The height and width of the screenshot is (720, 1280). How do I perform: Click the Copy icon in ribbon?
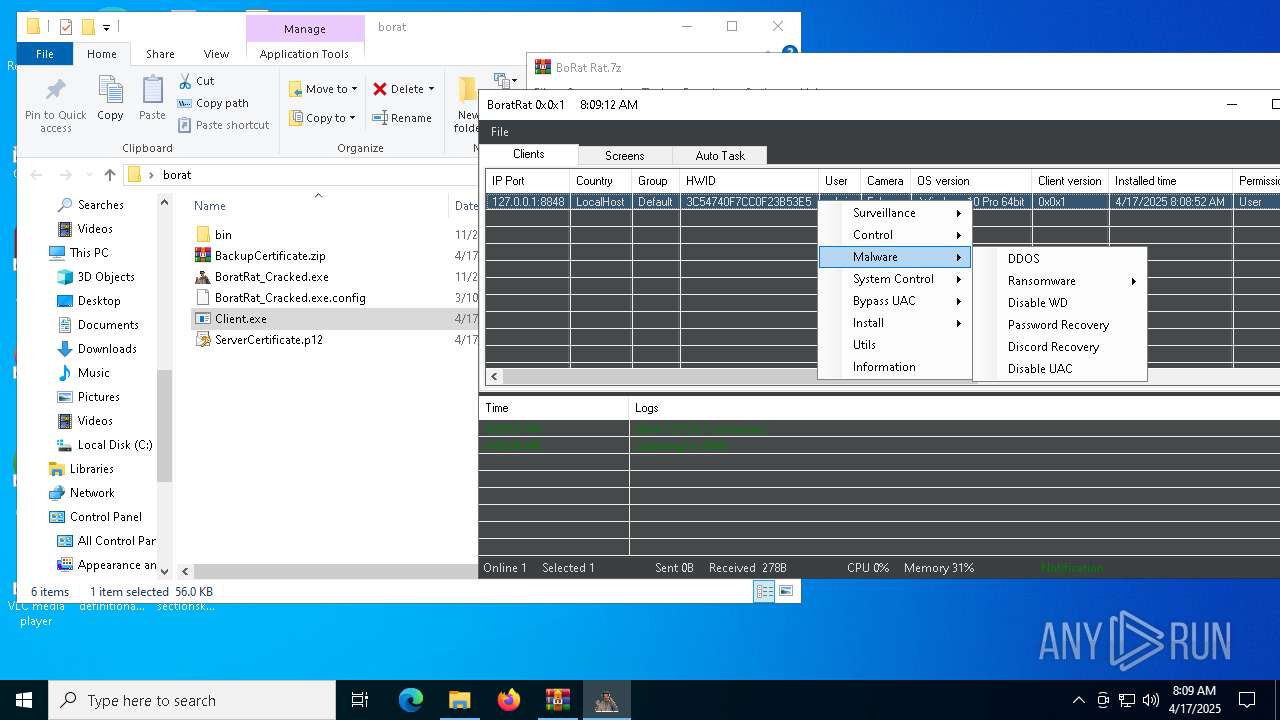pos(110,90)
